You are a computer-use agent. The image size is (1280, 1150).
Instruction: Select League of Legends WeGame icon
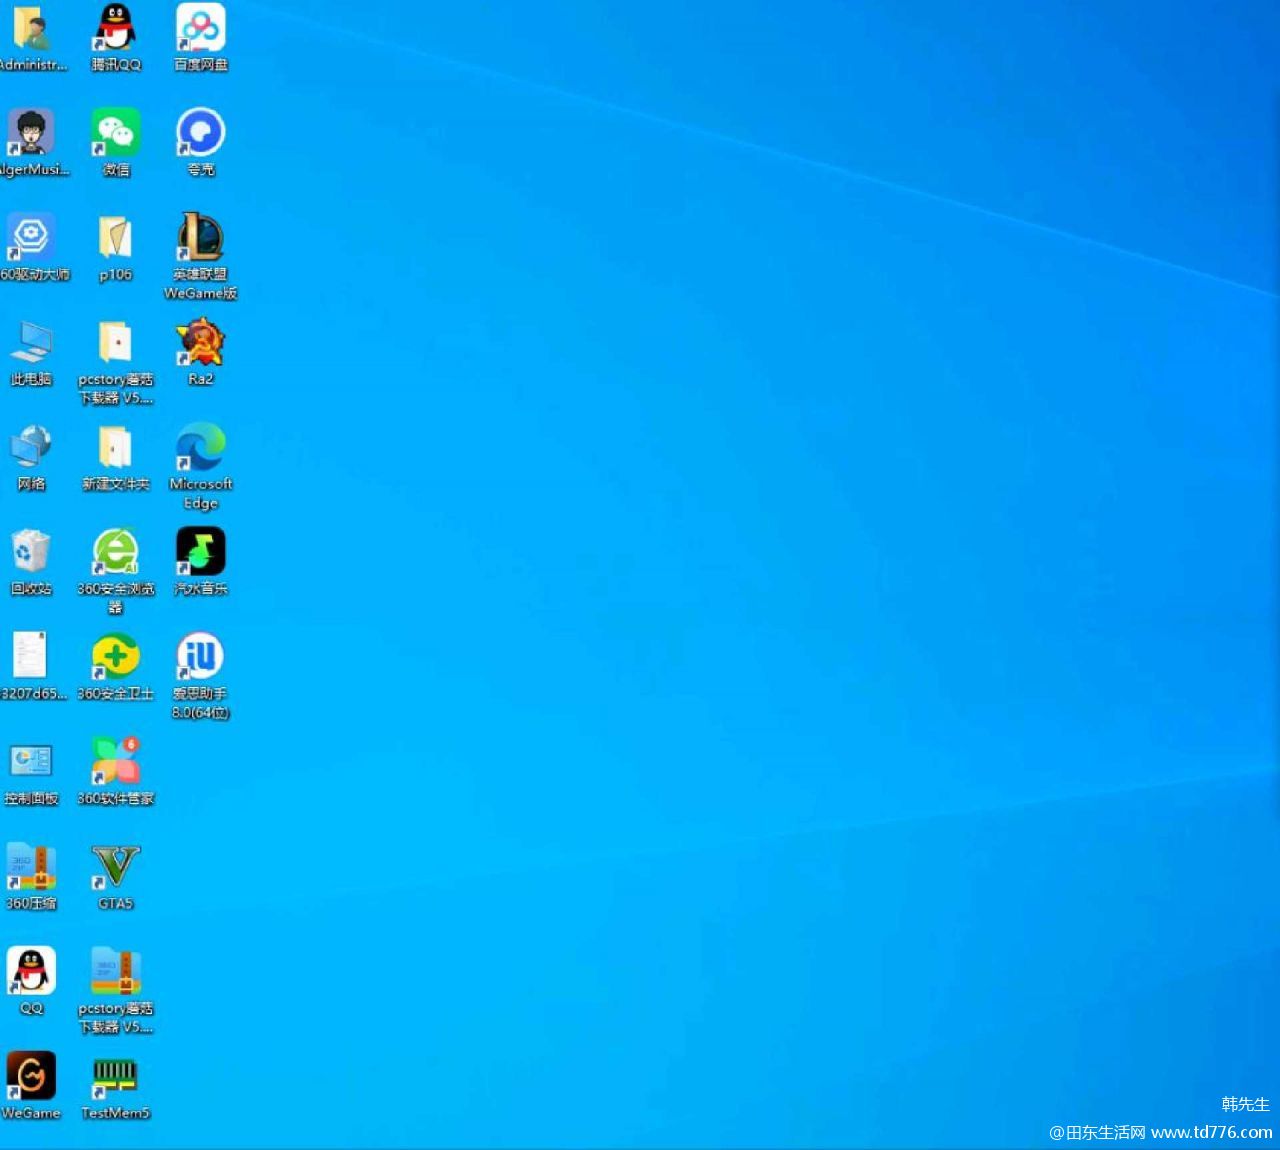coord(200,238)
